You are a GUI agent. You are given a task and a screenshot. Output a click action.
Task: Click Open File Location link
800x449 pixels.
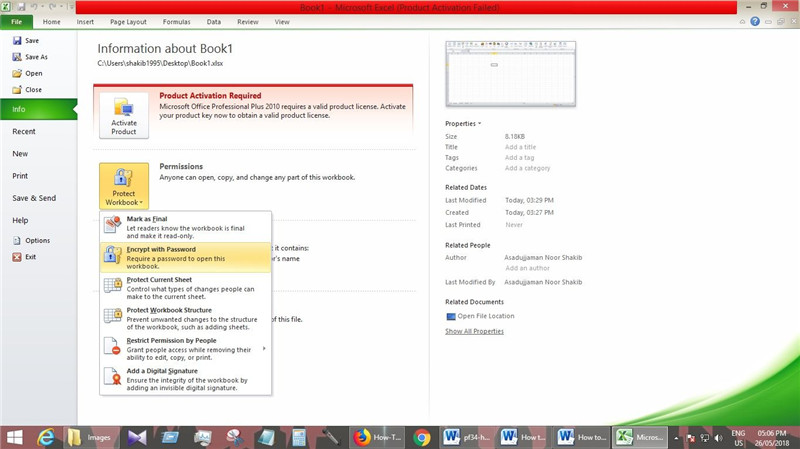pos(486,316)
